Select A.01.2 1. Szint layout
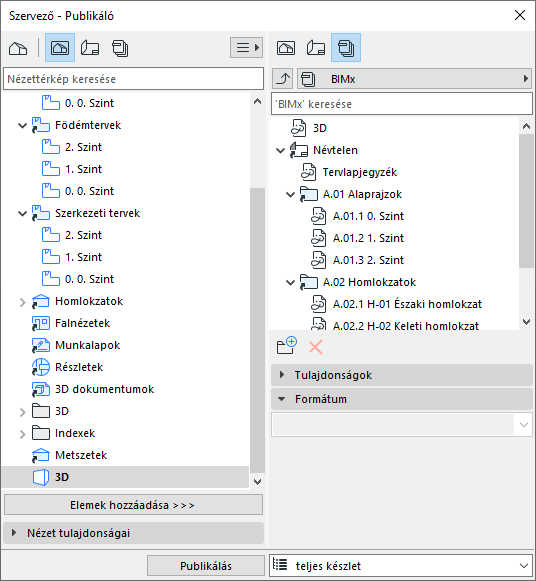Viewport: 536px width, 581px height. [x=368, y=238]
